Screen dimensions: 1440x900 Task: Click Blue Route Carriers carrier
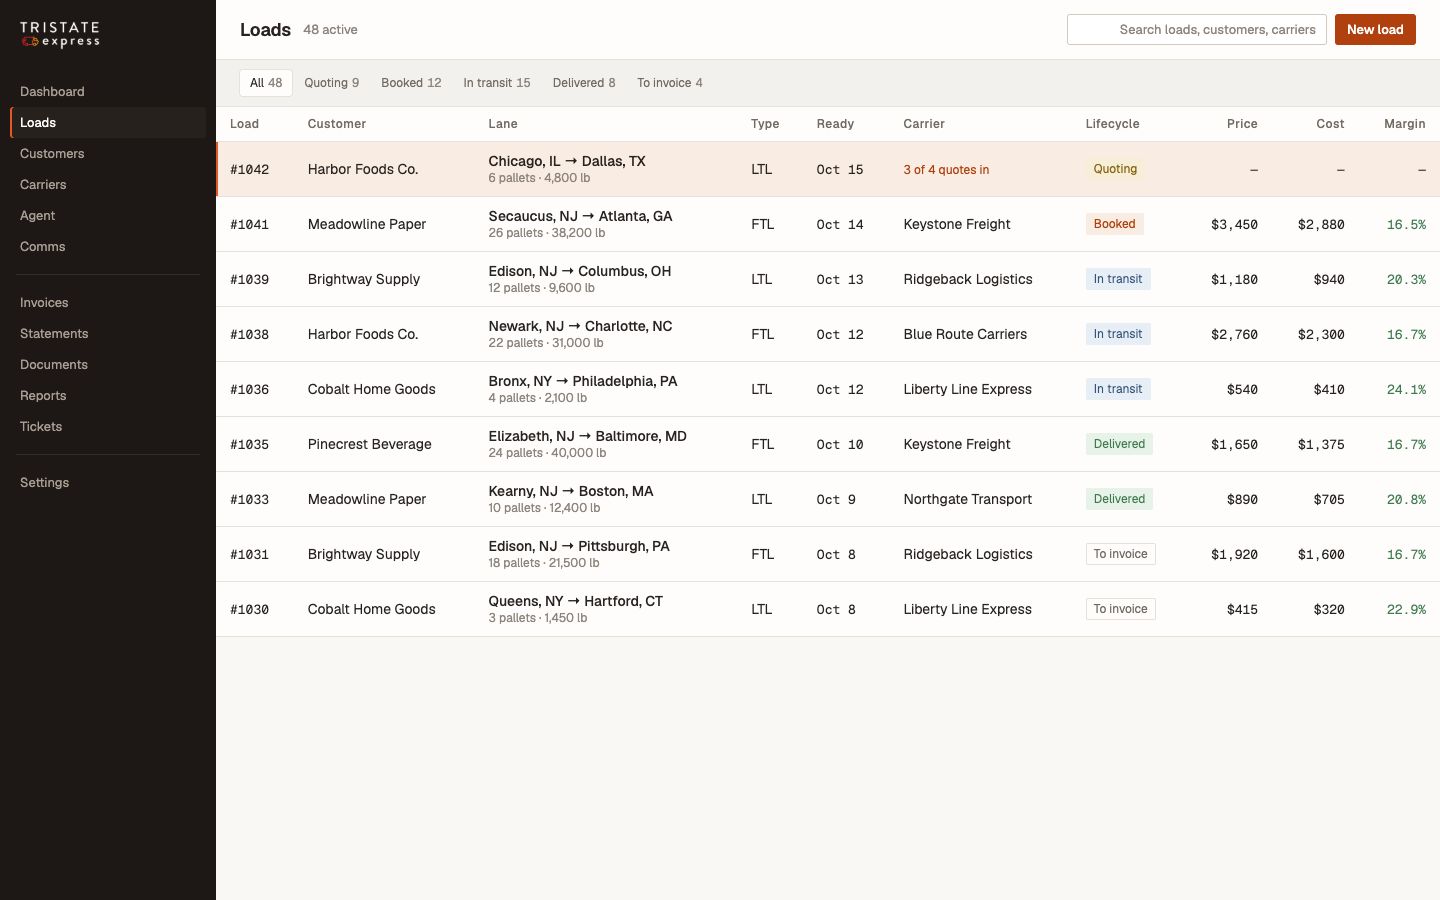[965, 334]
